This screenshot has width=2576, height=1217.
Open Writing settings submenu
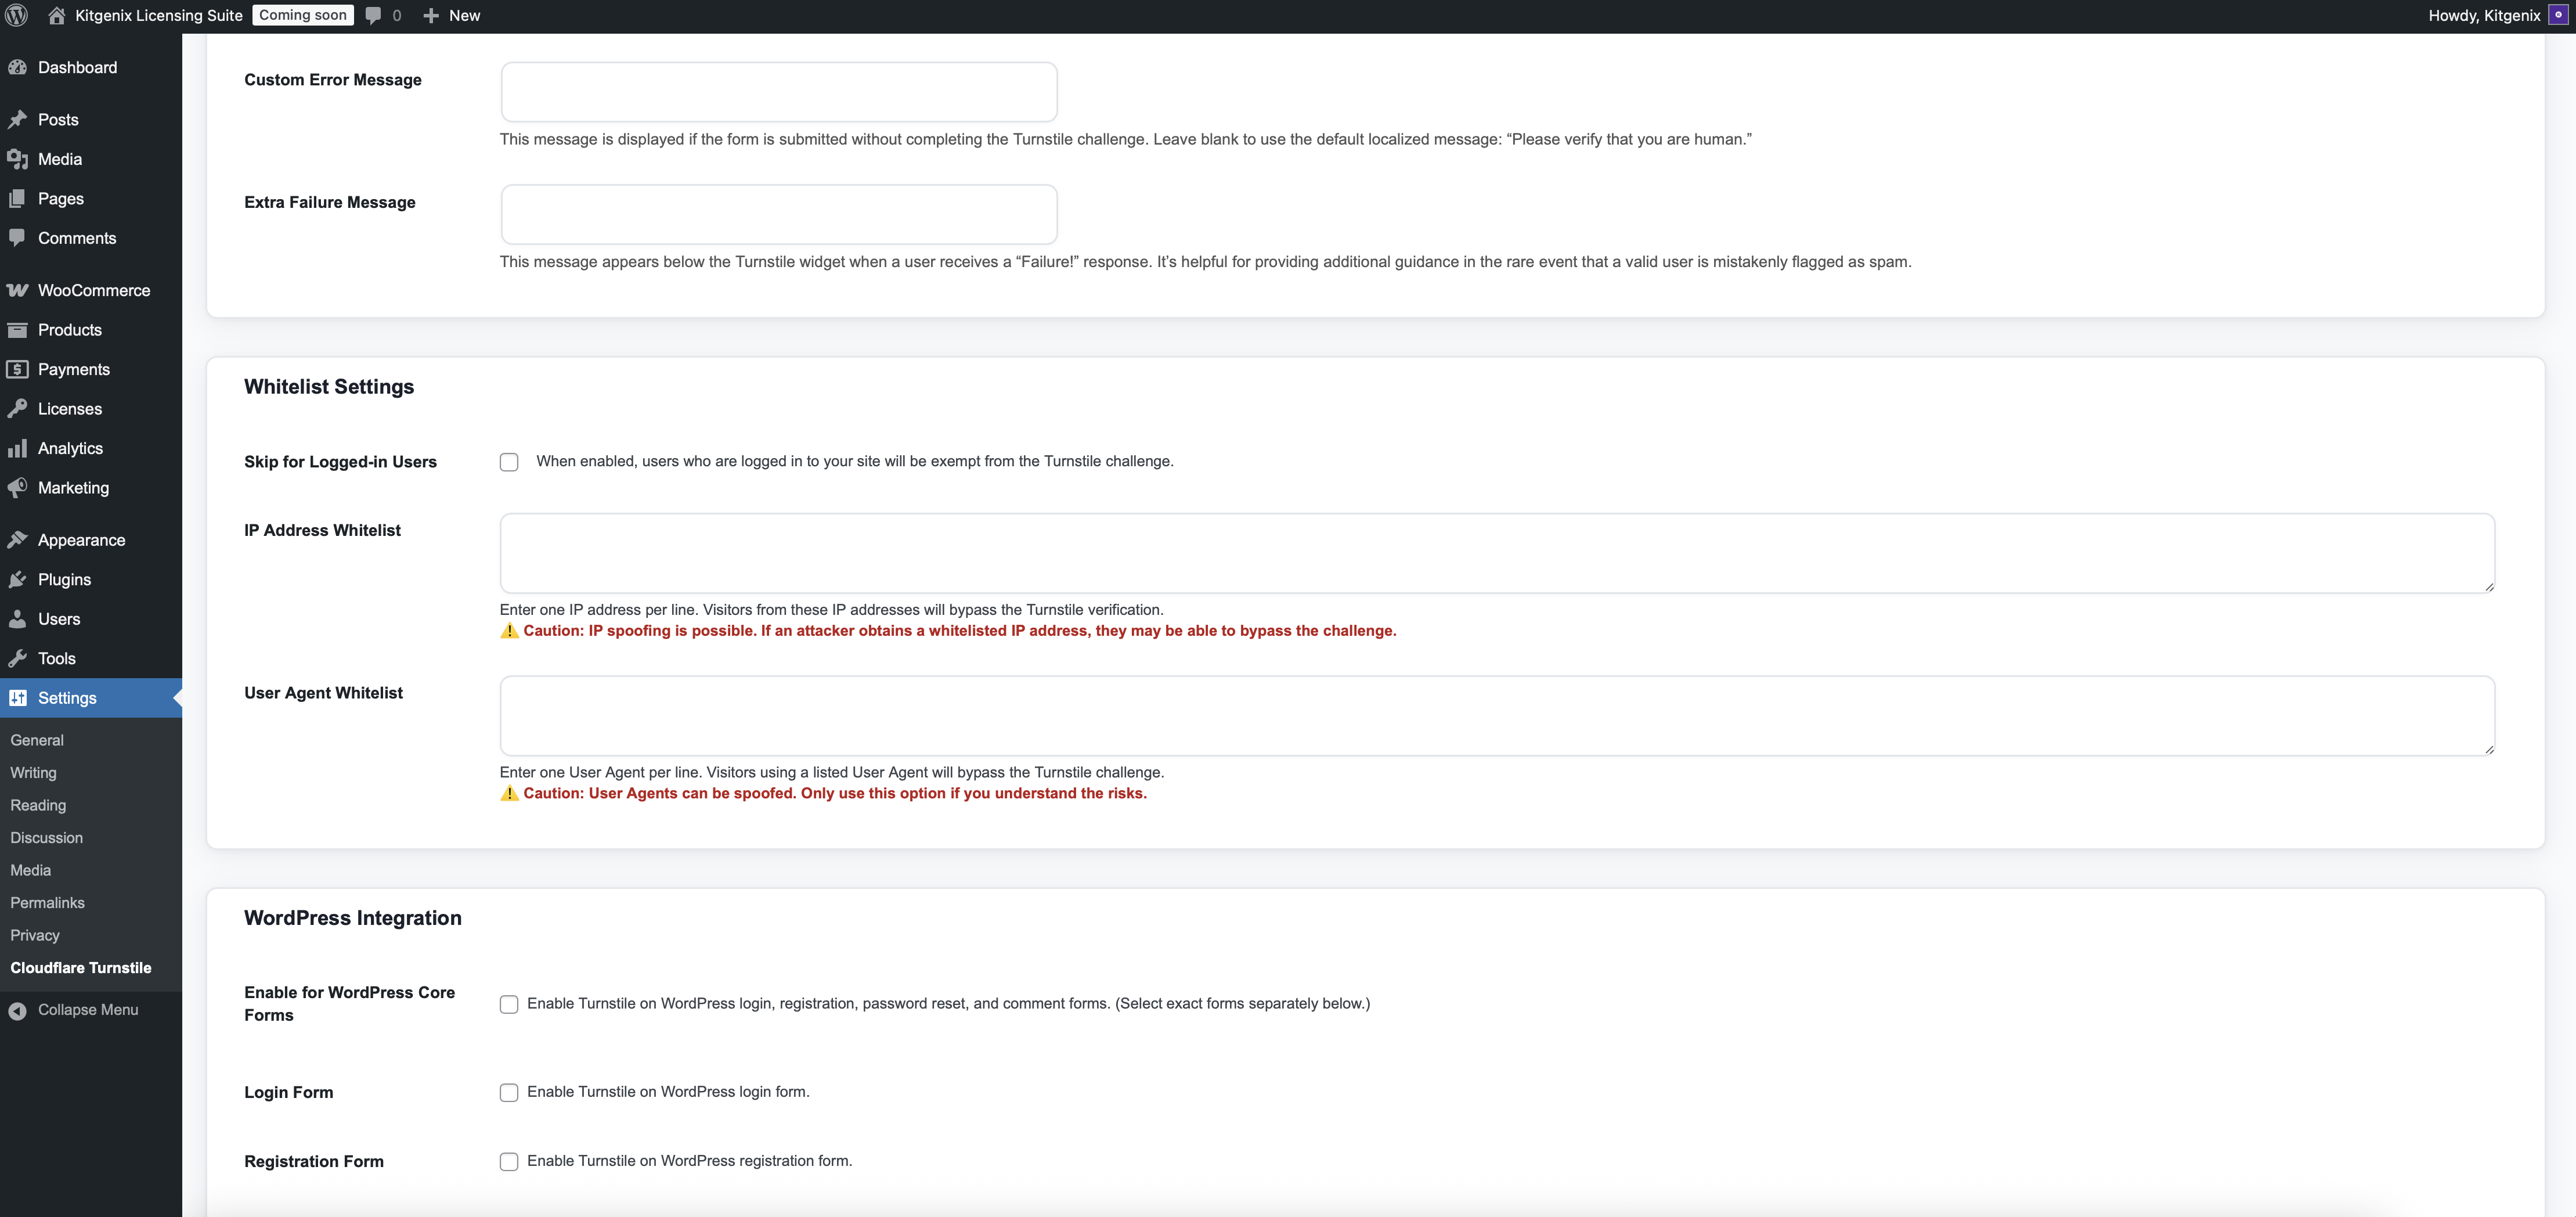pos(33,772)
